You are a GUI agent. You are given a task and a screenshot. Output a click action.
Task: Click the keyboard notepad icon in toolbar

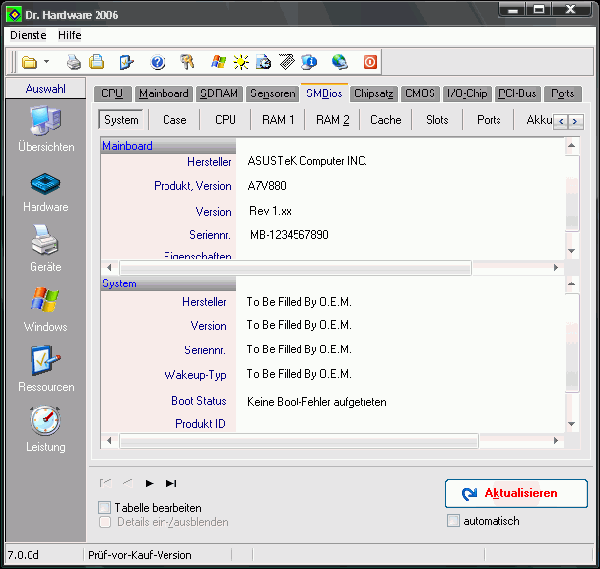click(x=287, y=62)
